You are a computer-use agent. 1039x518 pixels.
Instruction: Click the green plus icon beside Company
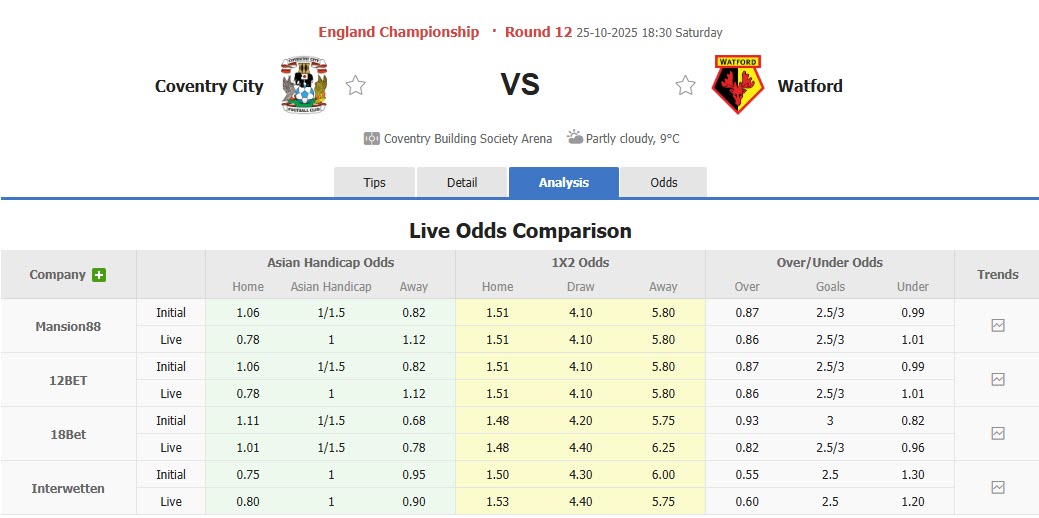(x=99, y=275)
